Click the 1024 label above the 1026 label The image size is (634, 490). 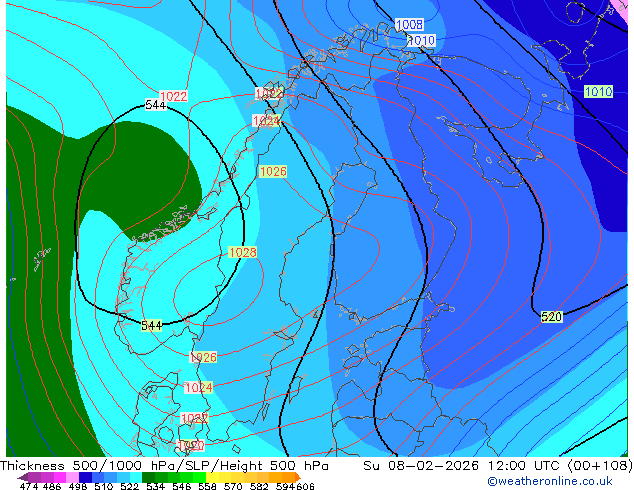(266, 120)
